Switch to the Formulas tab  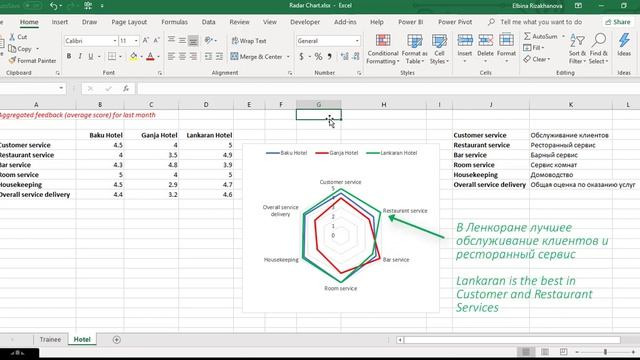[174, 22]
